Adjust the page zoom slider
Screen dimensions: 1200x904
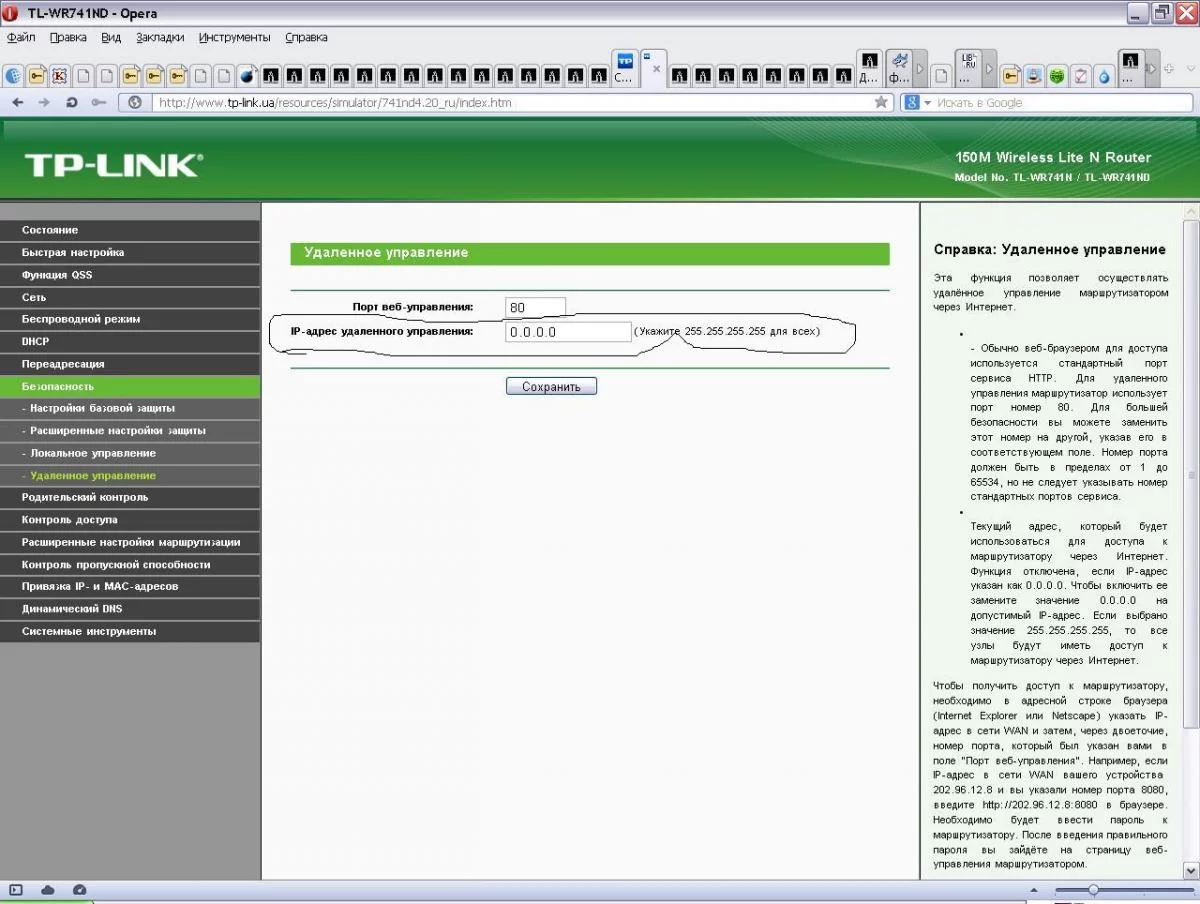1093,890
